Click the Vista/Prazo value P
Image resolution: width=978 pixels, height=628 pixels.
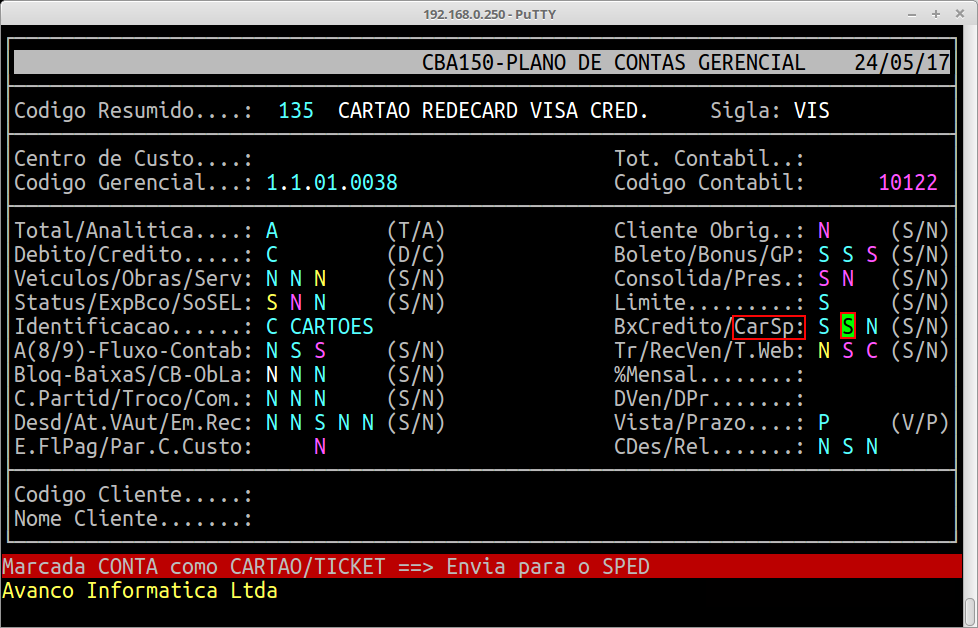824,422
